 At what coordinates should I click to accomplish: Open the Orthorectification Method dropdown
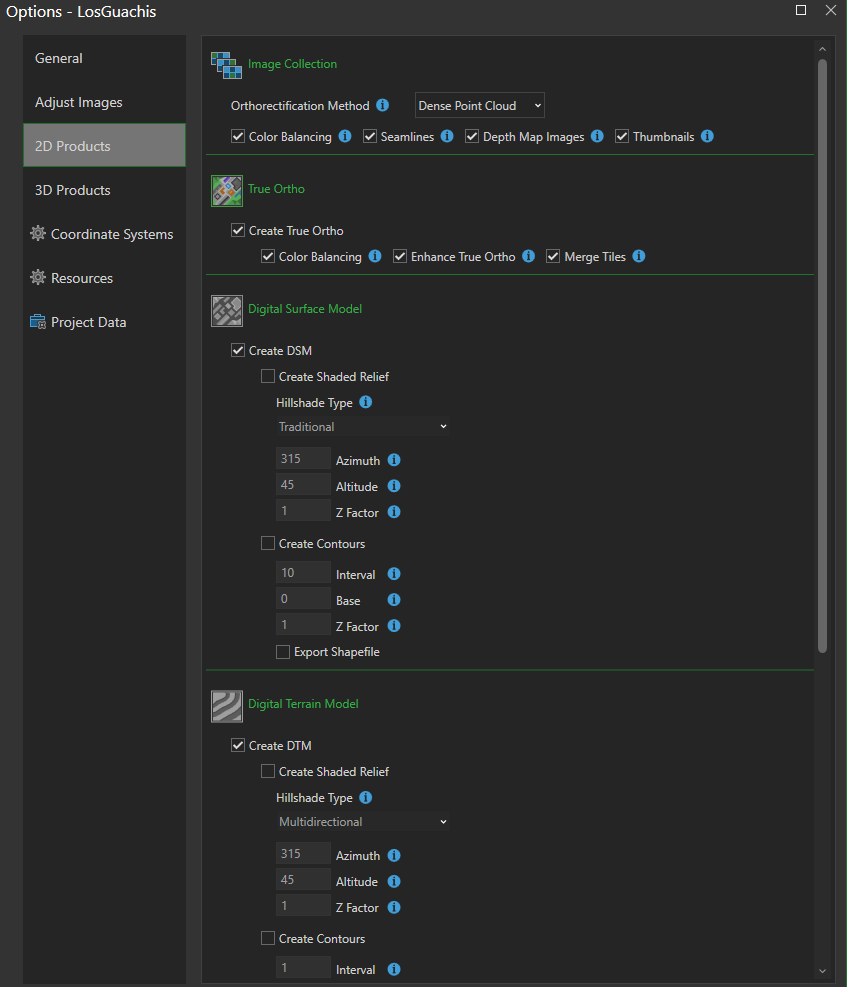480,105
